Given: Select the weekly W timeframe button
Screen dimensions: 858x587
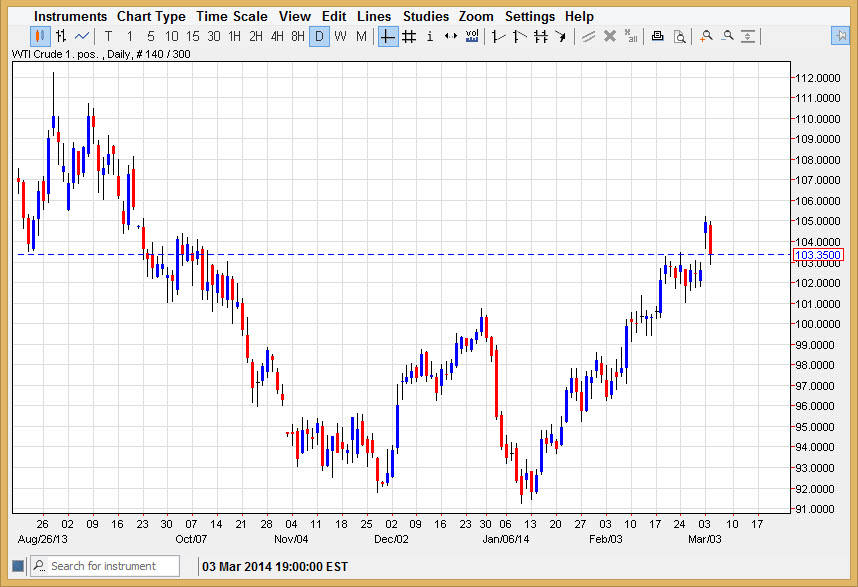Looking at the screenshot, I should (x=340, y=36).
